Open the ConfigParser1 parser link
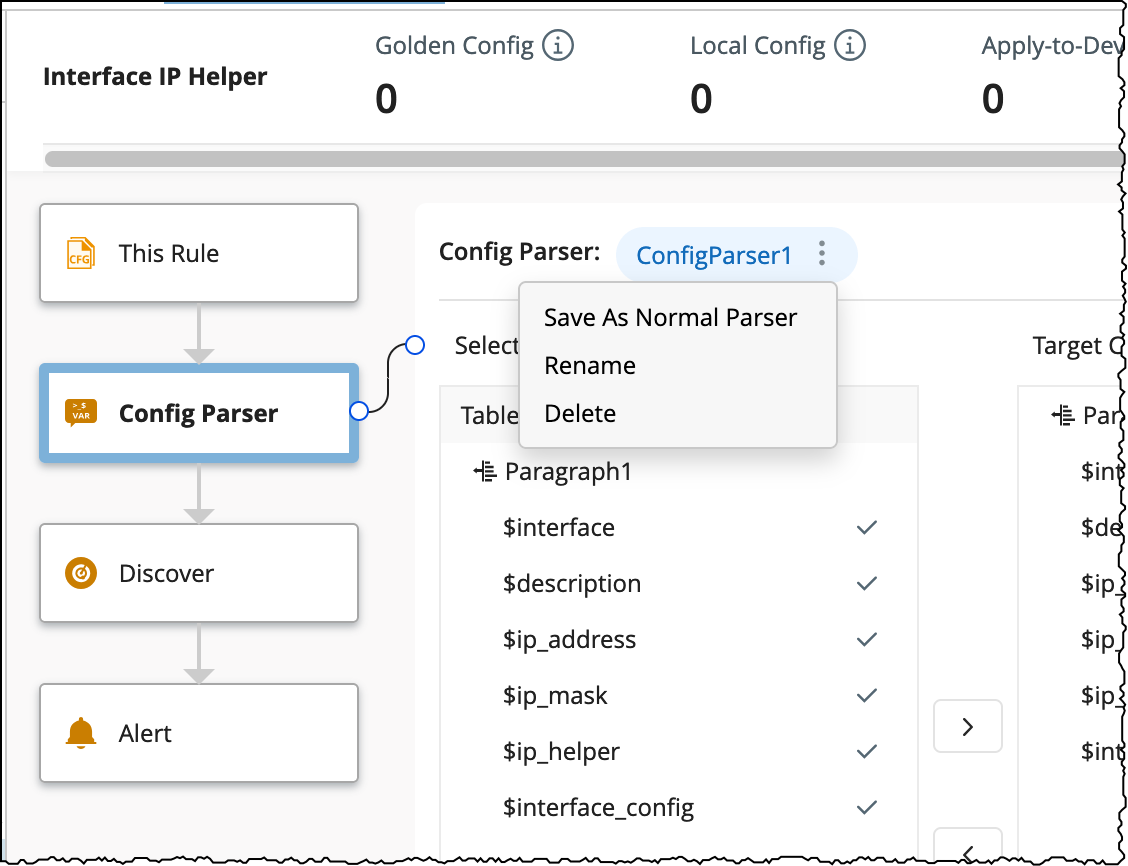Image resolution: width=1128 pixels, height=866 pixels. click(x=714, y=255)
